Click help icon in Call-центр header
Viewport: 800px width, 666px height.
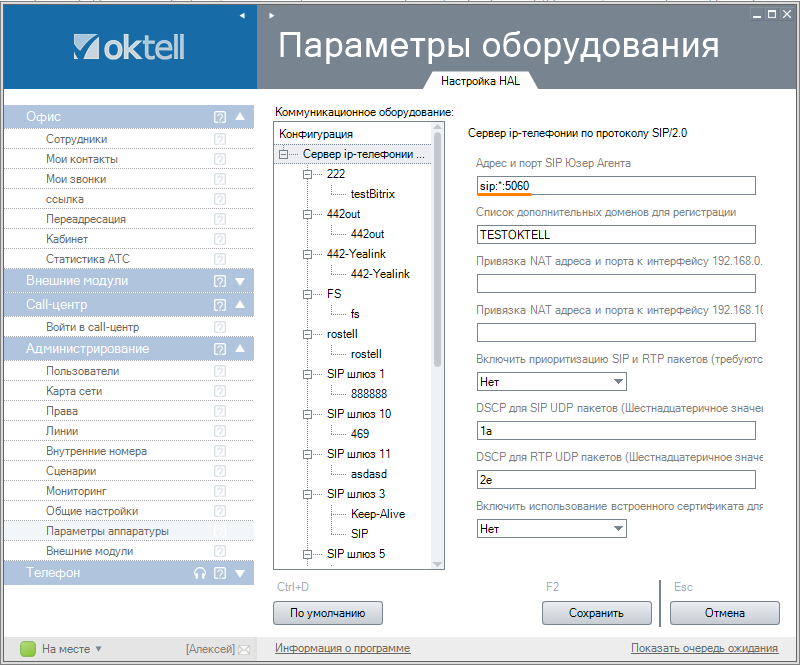(220, 305)
